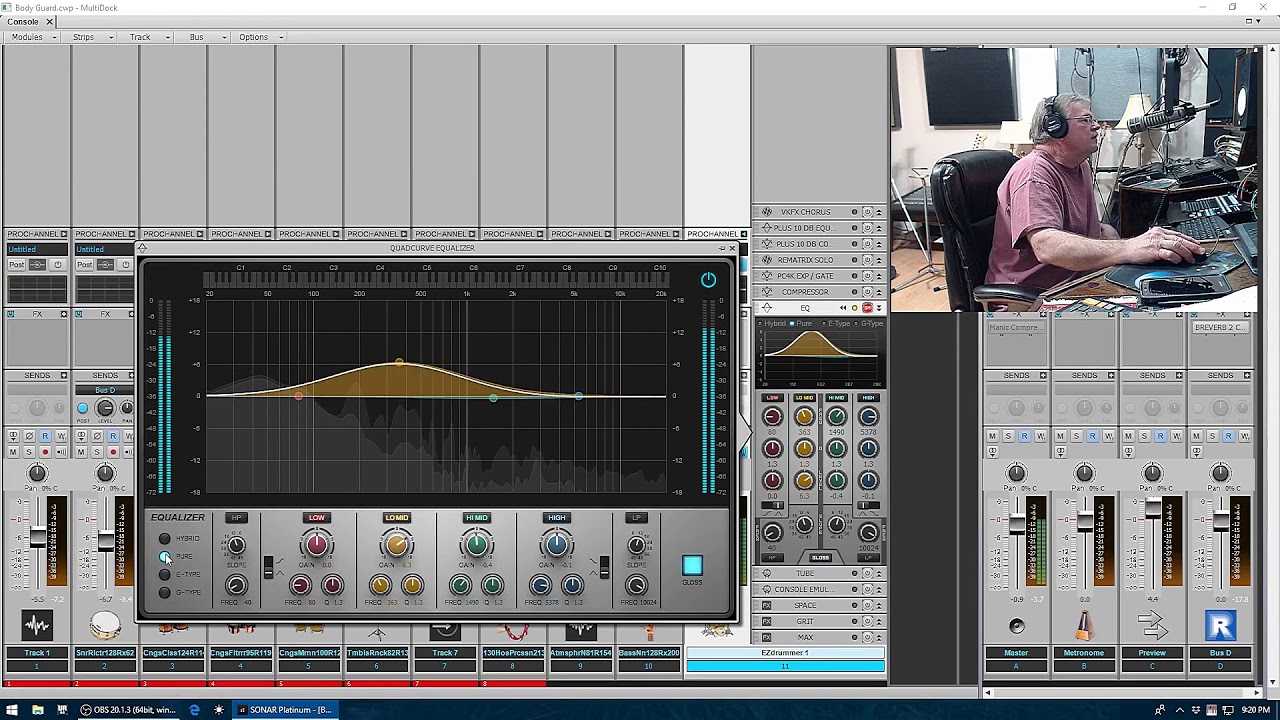Toggle the HP filter button

(237, 518)
